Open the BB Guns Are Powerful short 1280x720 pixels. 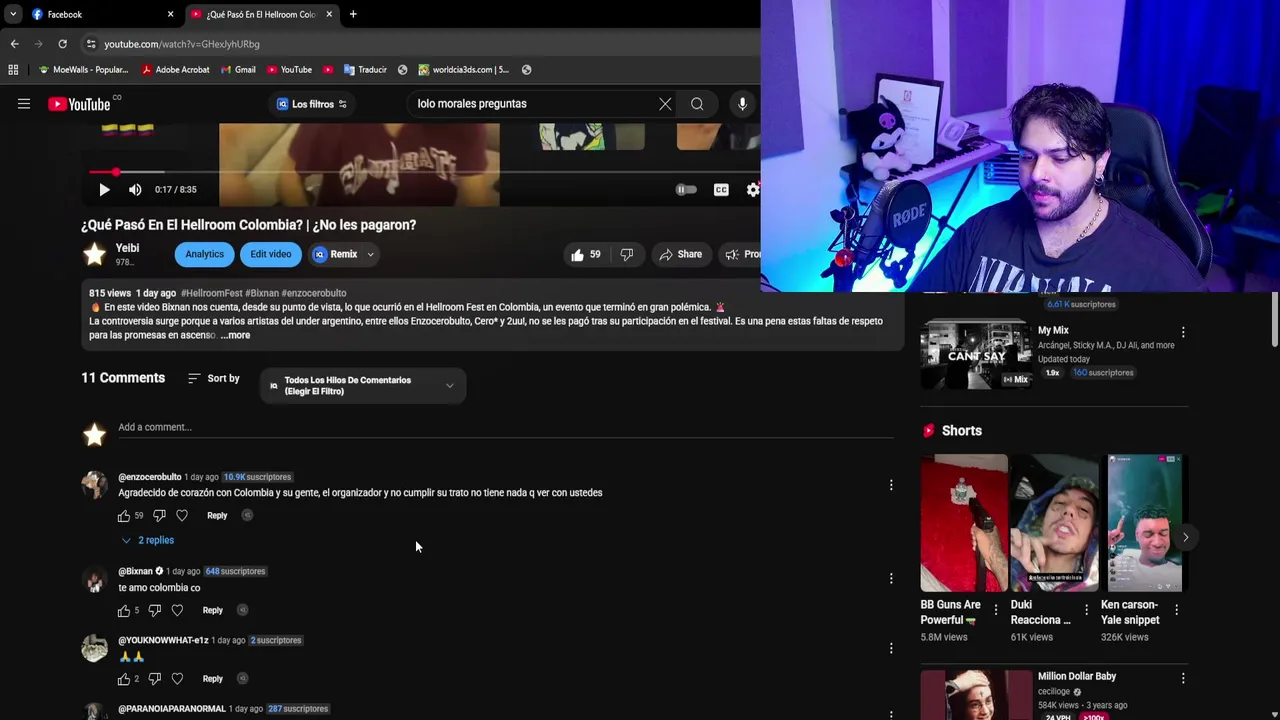click(x=964, y=523)
